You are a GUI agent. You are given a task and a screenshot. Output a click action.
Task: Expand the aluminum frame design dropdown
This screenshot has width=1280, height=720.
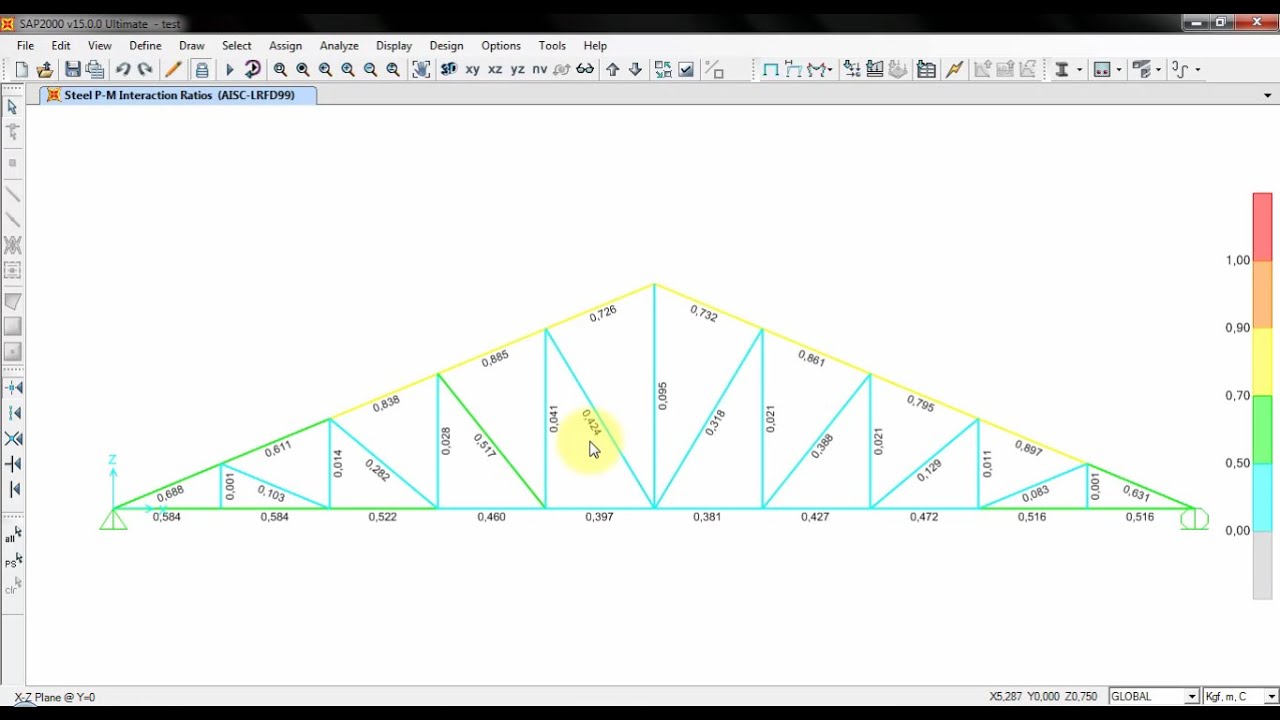click(1159, 69)
